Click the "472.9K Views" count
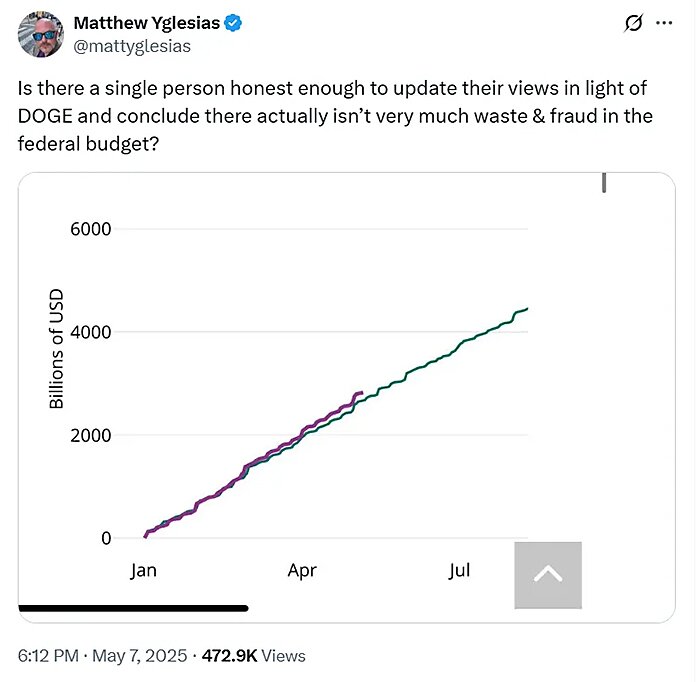This screenshot has height=682, width=700. click(254, 656)
